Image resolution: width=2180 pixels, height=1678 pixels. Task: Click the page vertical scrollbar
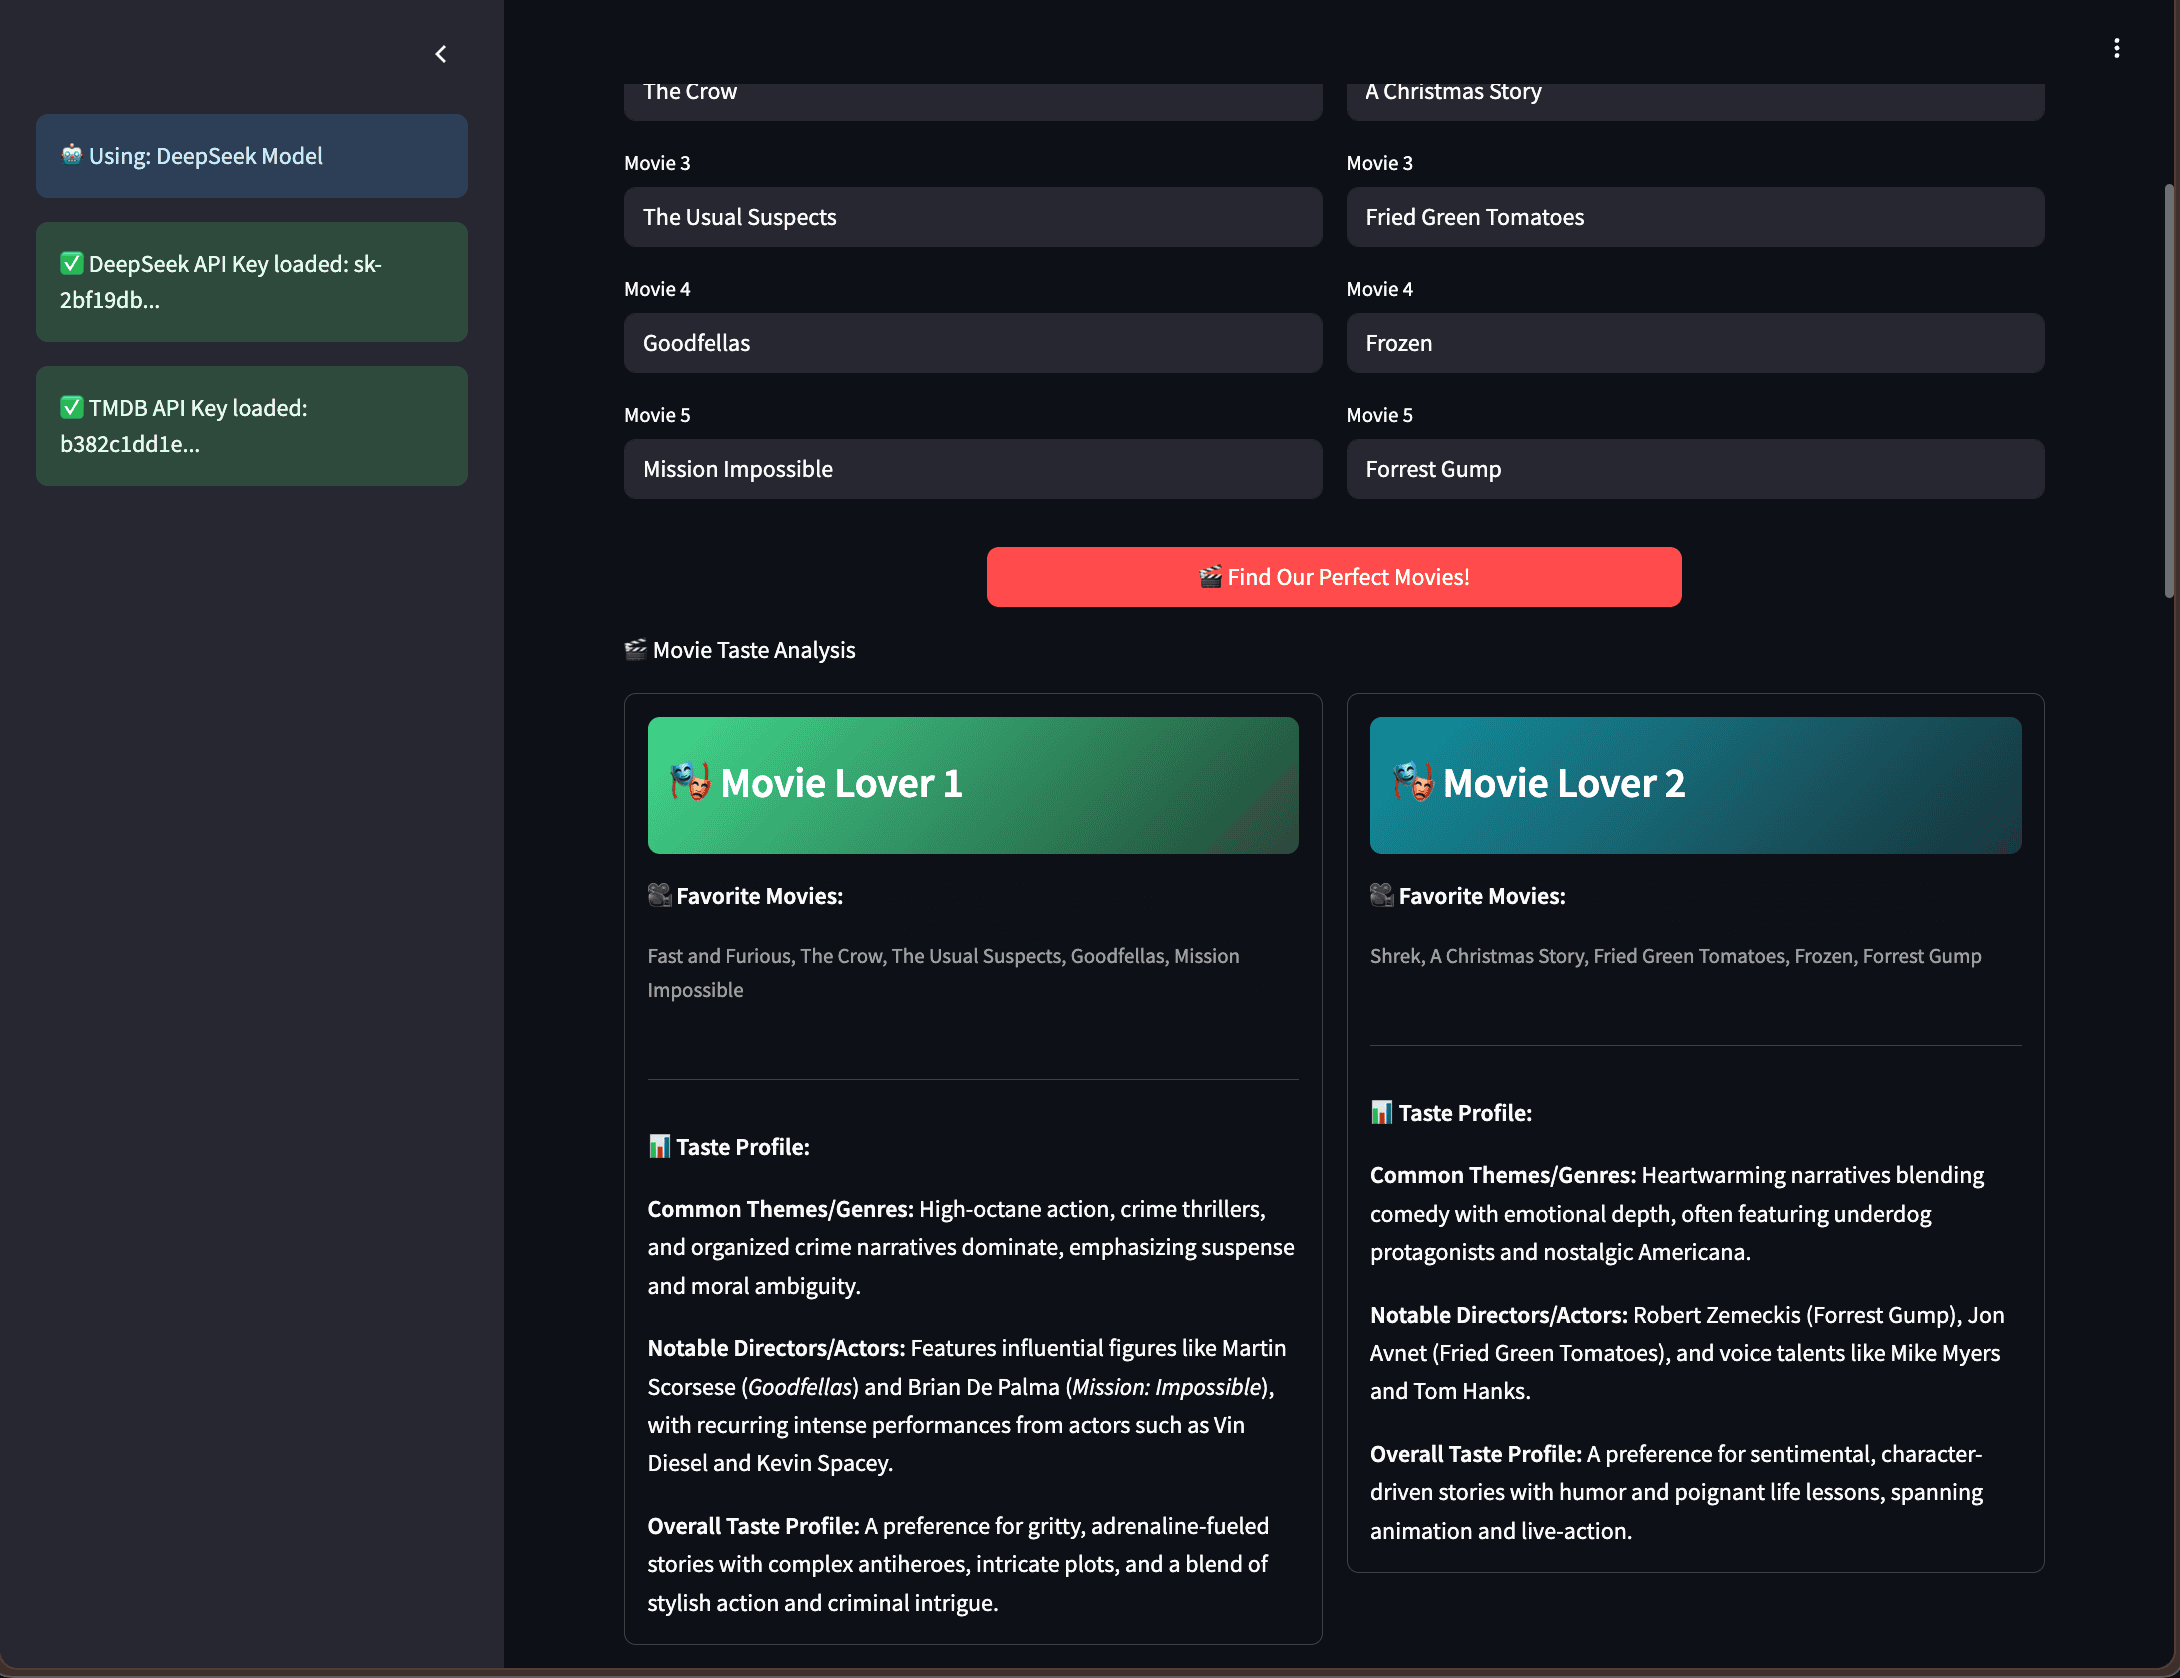pyautogui.click(x=2169, y=390)
